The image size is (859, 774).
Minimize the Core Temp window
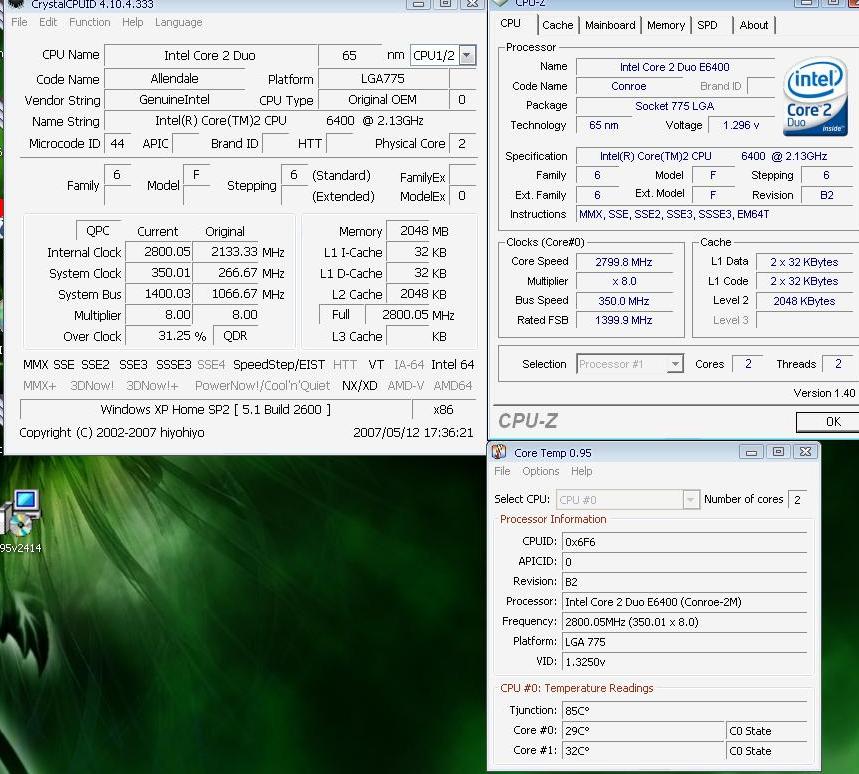[x=752, y=453]
